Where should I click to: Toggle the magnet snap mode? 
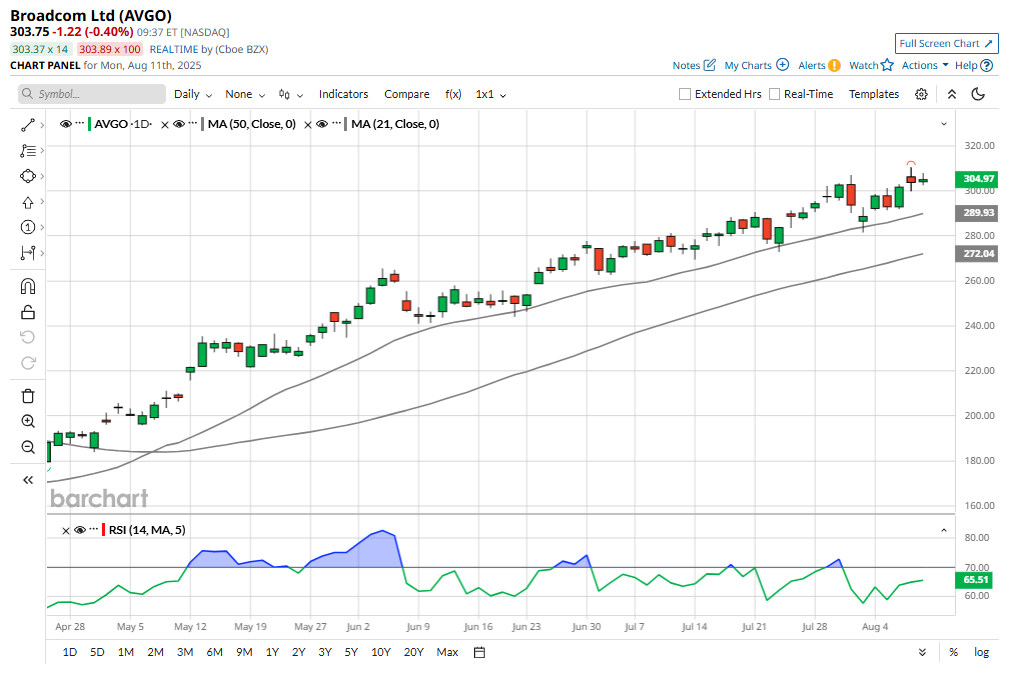[28, 286]
